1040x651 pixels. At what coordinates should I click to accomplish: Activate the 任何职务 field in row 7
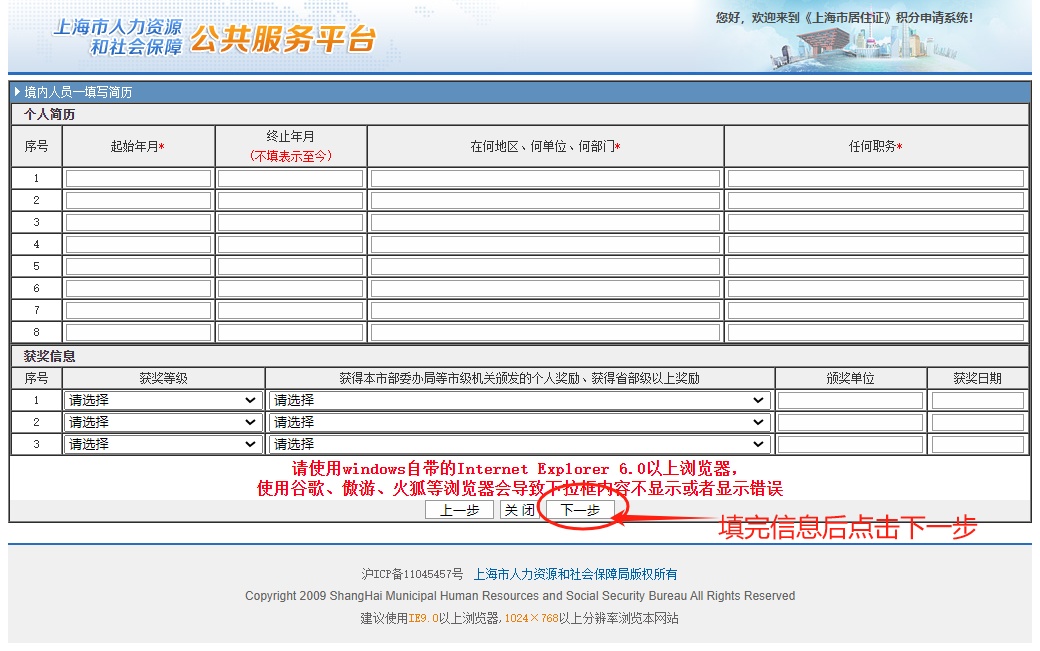(x=876, y=310)
